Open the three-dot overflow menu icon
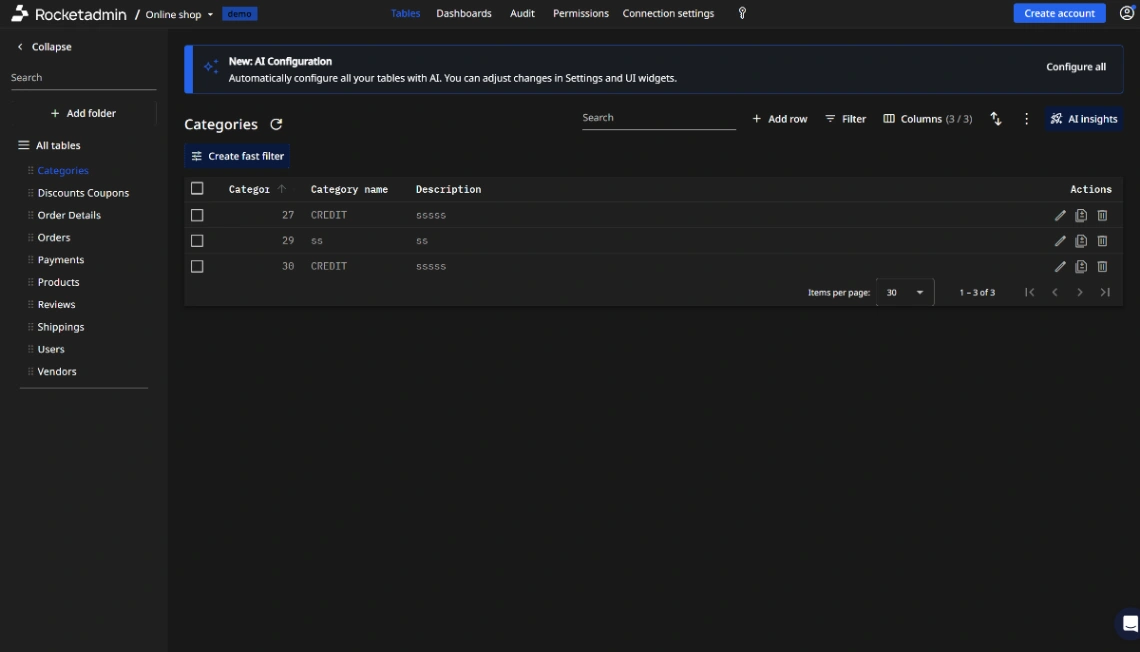This screenshot has height=652, width=1140. (x=1026, y=118)
